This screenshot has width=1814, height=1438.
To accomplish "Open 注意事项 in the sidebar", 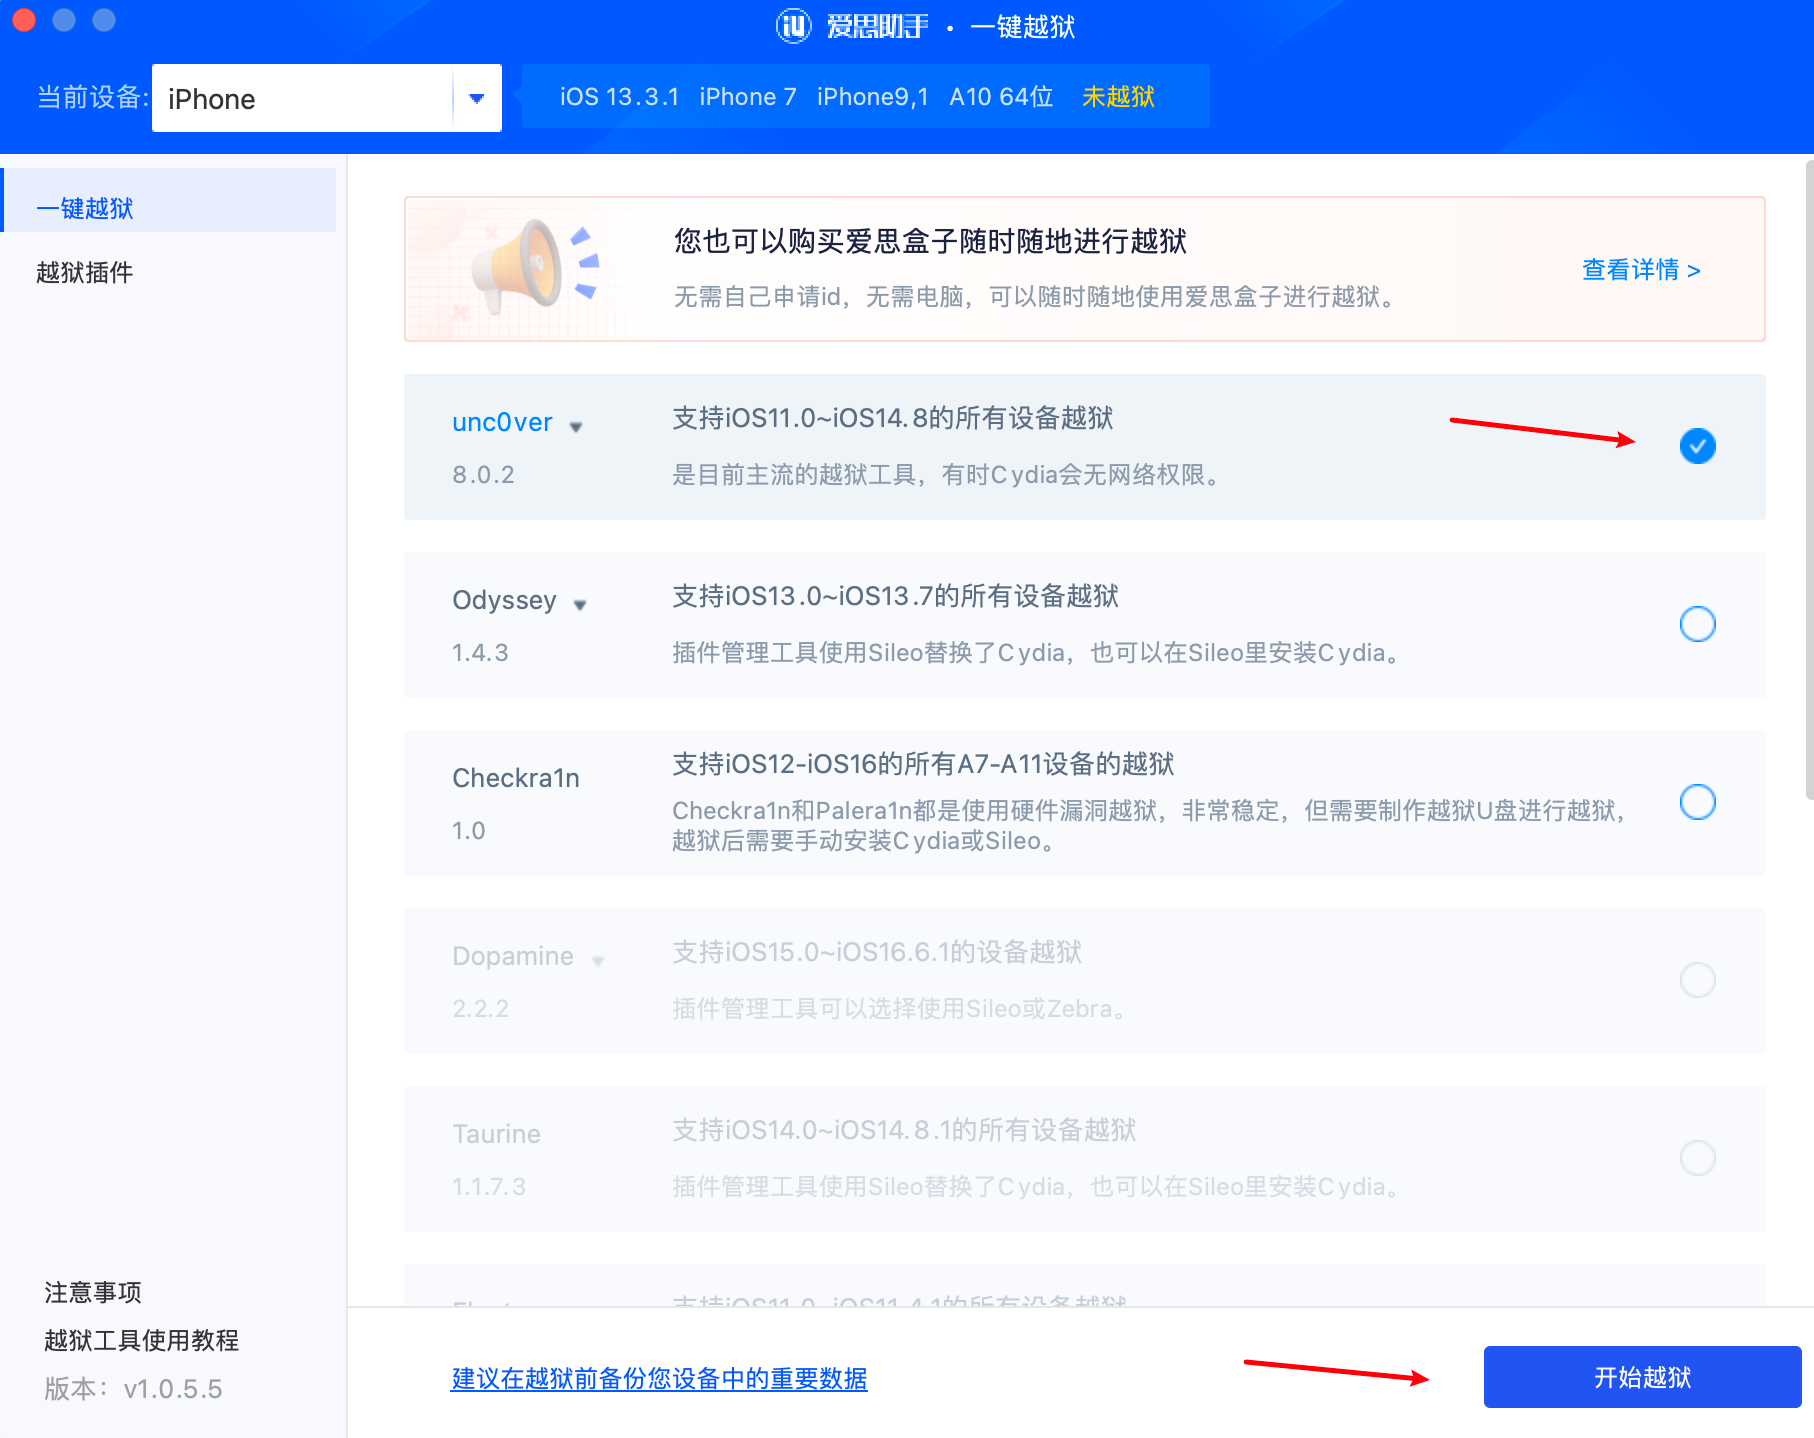I will (93, 1292).
